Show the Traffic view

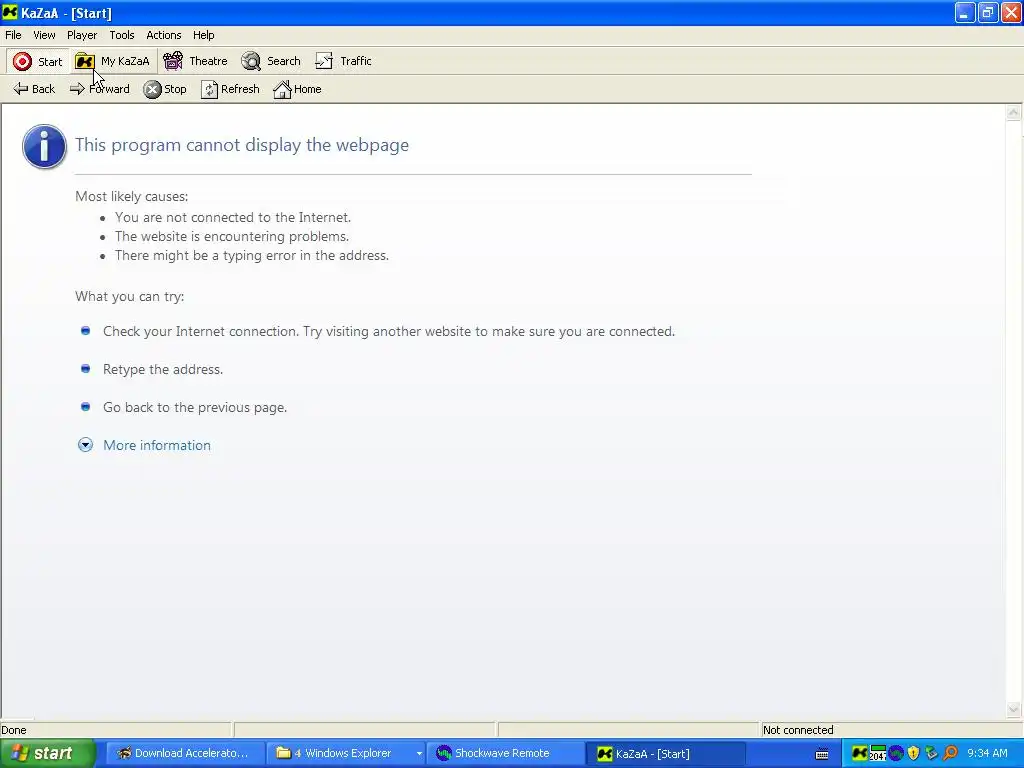(343, 61)
